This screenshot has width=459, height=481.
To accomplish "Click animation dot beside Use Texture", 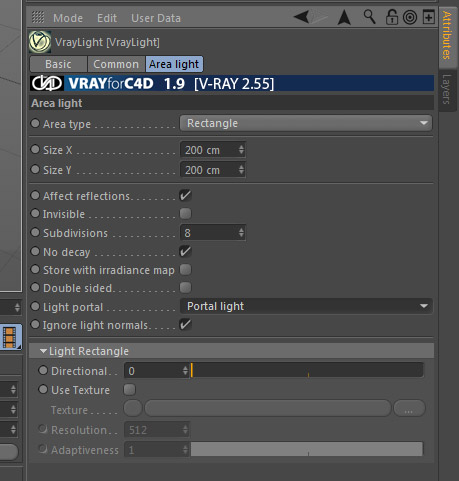I will tap(43, 389).
